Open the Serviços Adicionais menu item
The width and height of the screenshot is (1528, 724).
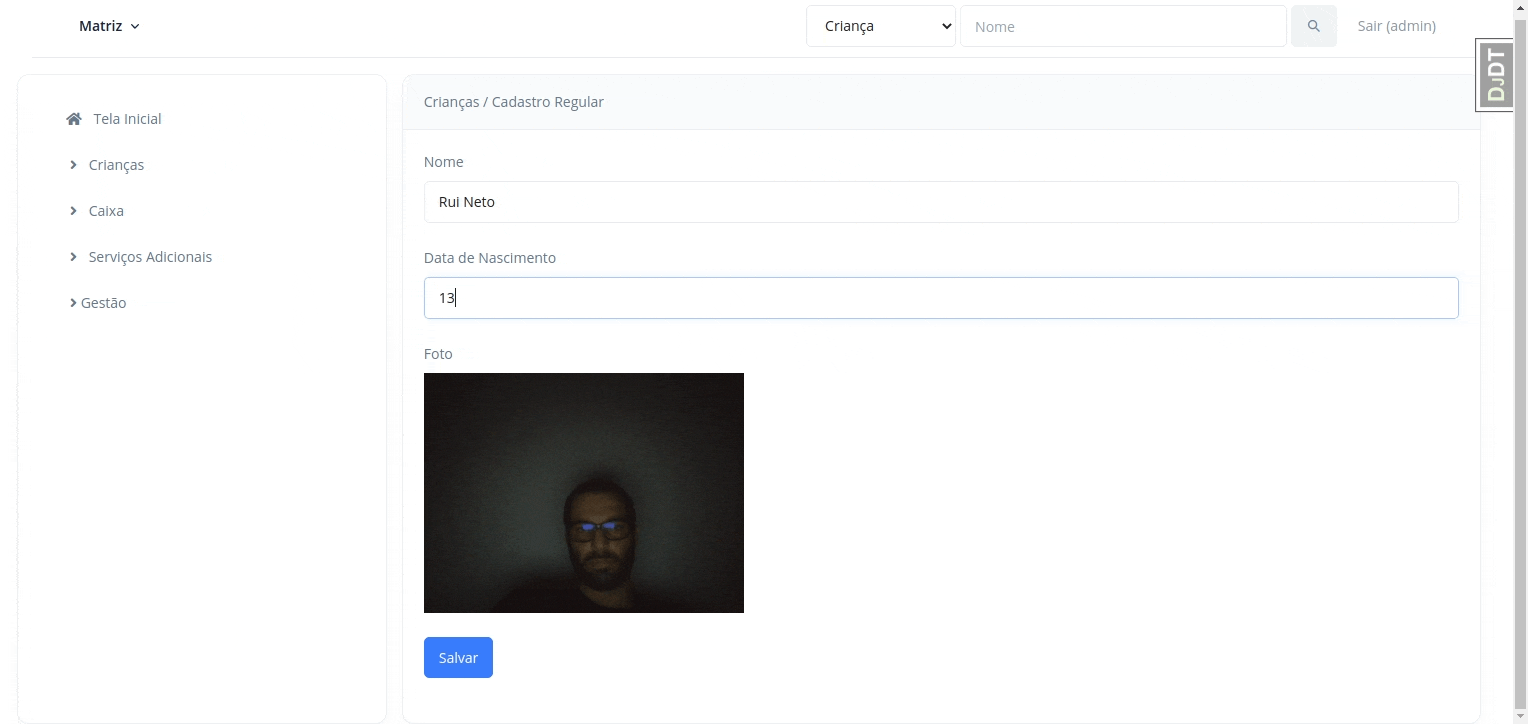(x=150, y=257)
